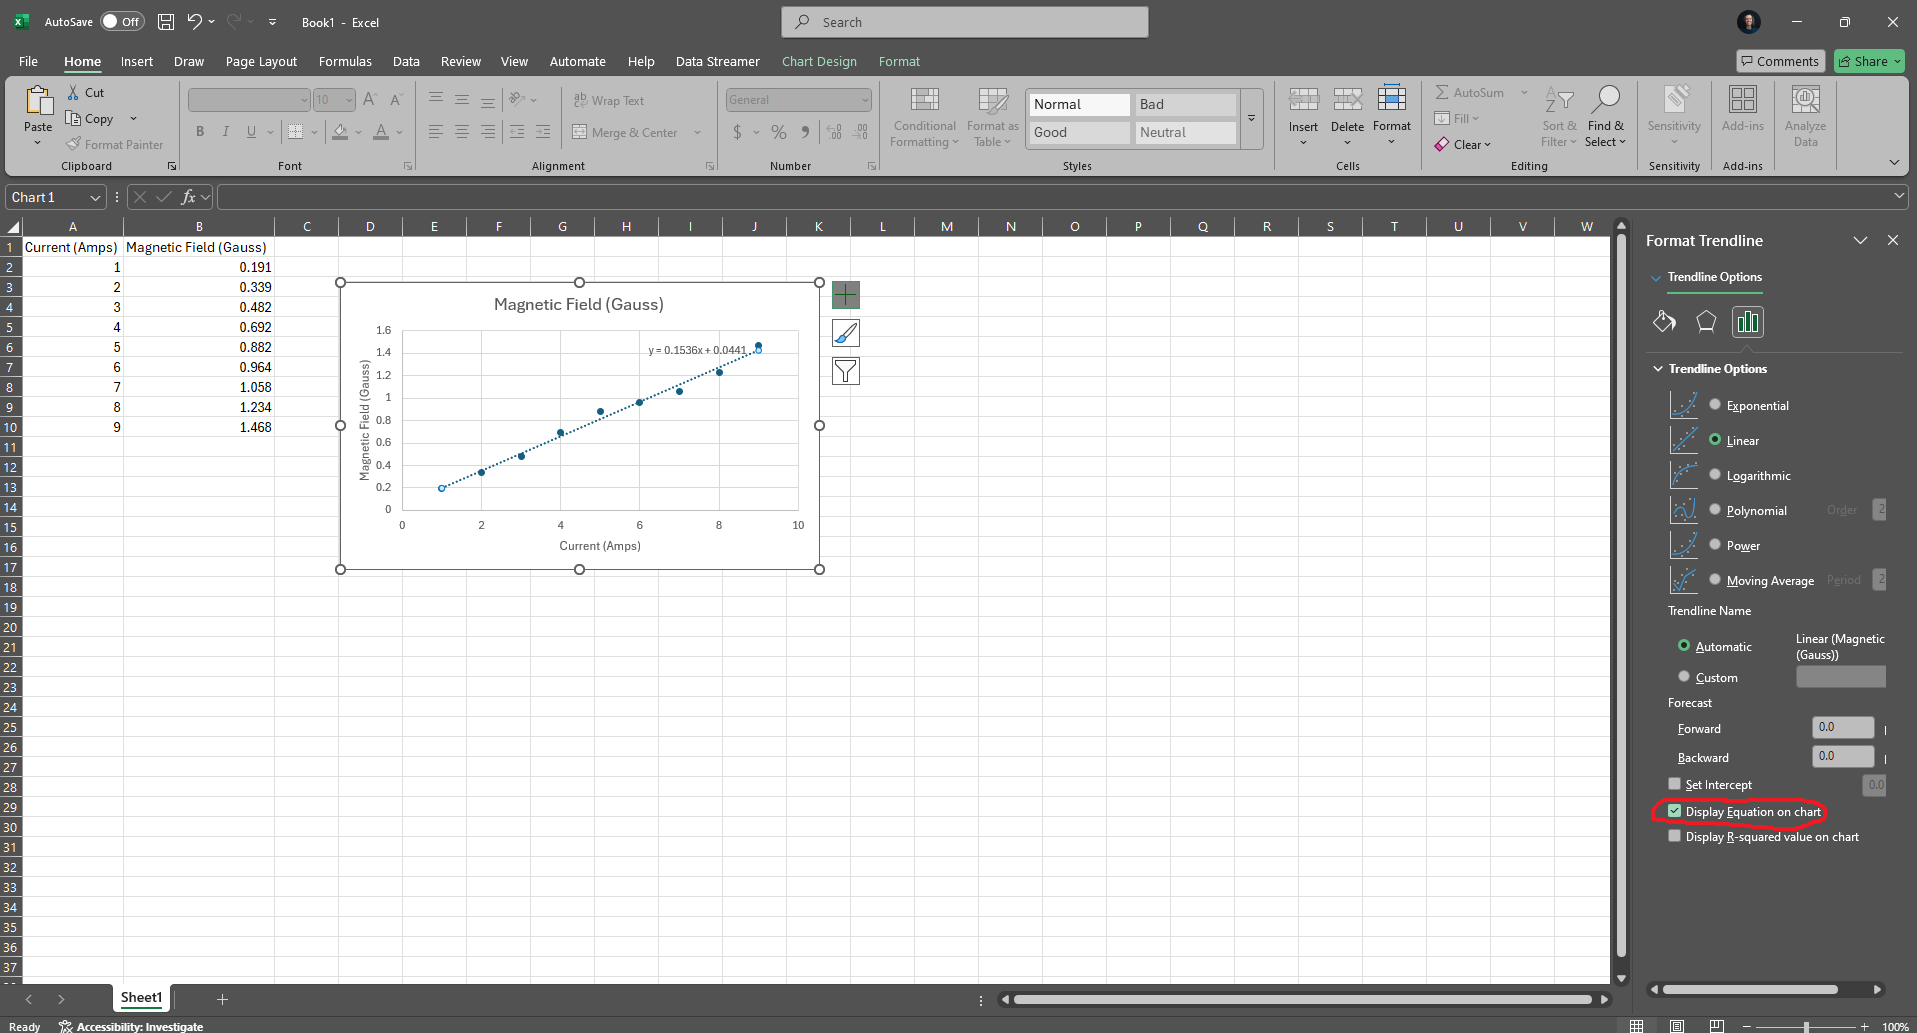Enable Display R-squared value on chart

pyautogui.click(x=1675, y=835)
